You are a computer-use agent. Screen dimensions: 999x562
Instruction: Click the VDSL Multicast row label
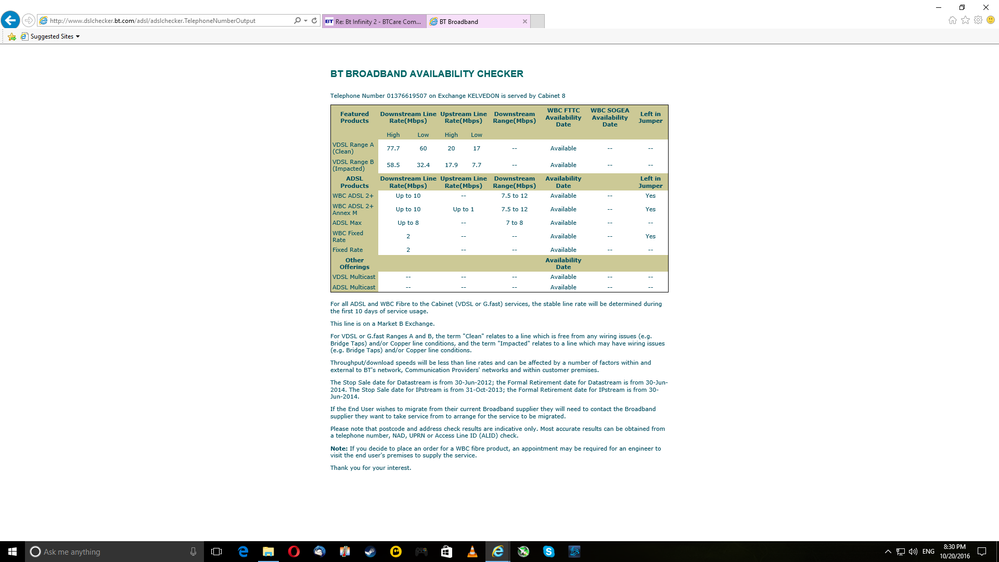354,277
